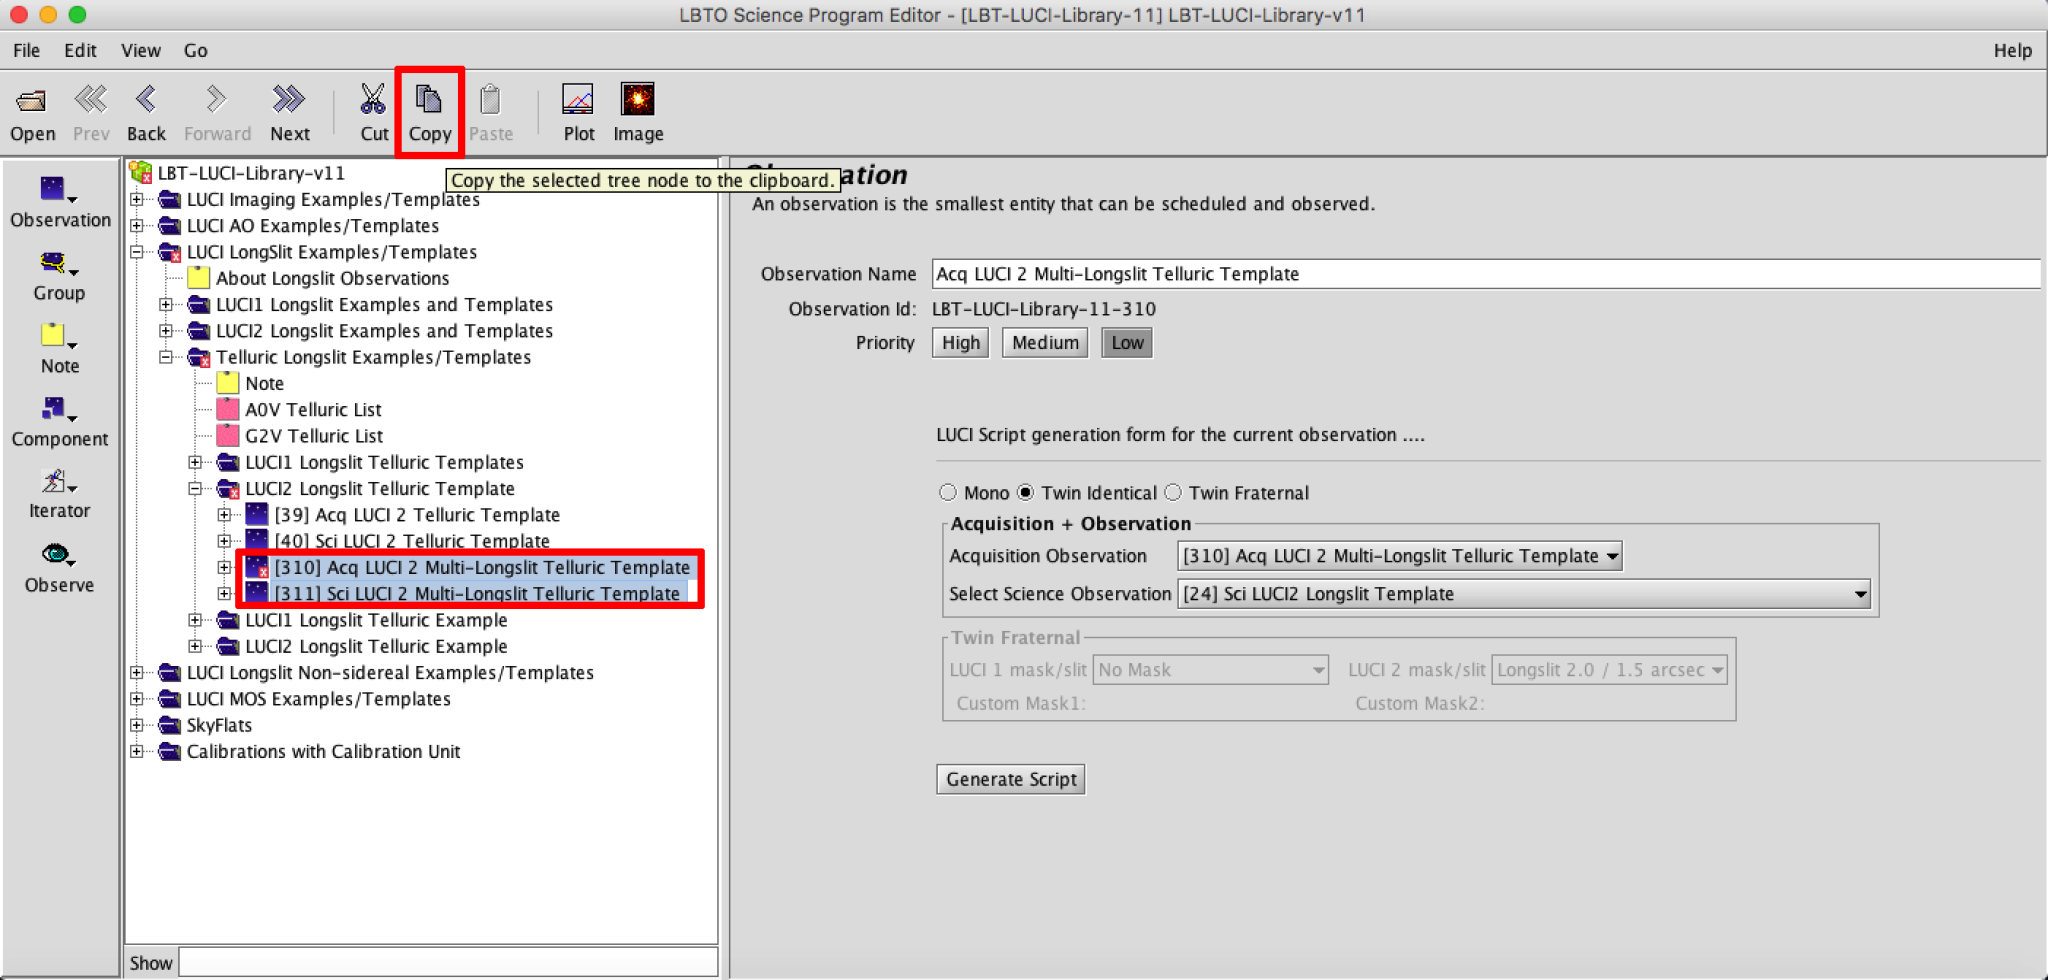Image resolution: width=2048 pixels, height=980 pixels.
Task: Open the Select Science Observation dropdown
Action: click(x=1524, y=594)
